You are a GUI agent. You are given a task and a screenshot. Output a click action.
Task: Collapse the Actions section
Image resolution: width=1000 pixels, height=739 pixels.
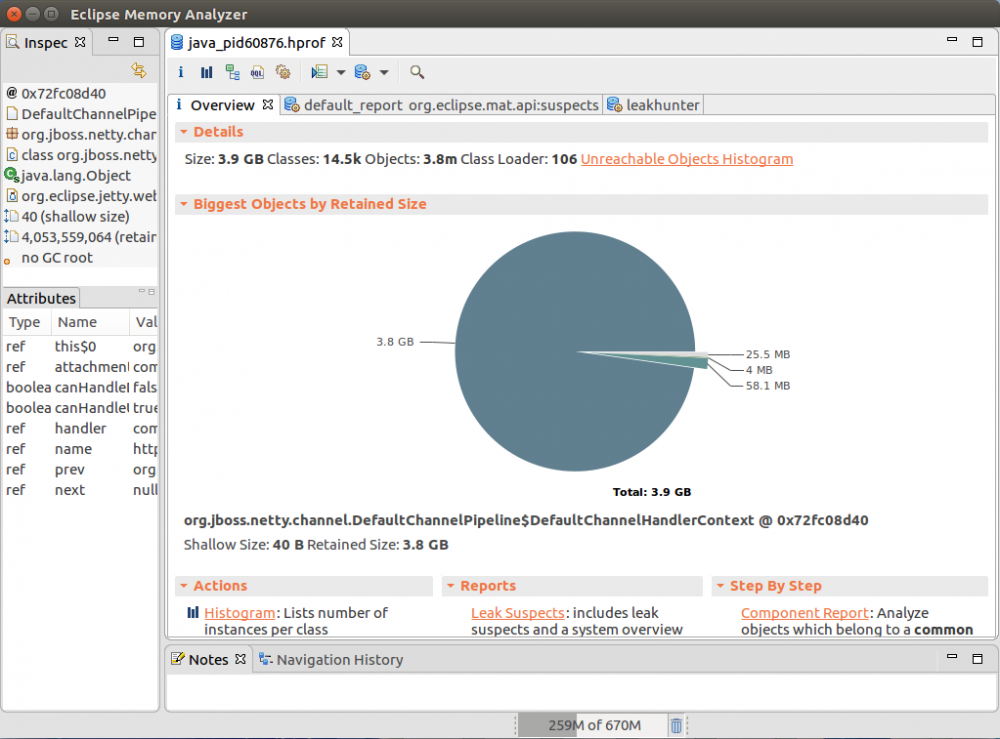(x=184, y=586)
